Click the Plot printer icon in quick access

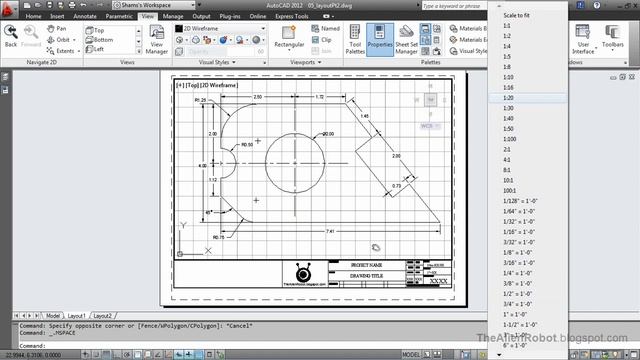(x=72, y=5)
